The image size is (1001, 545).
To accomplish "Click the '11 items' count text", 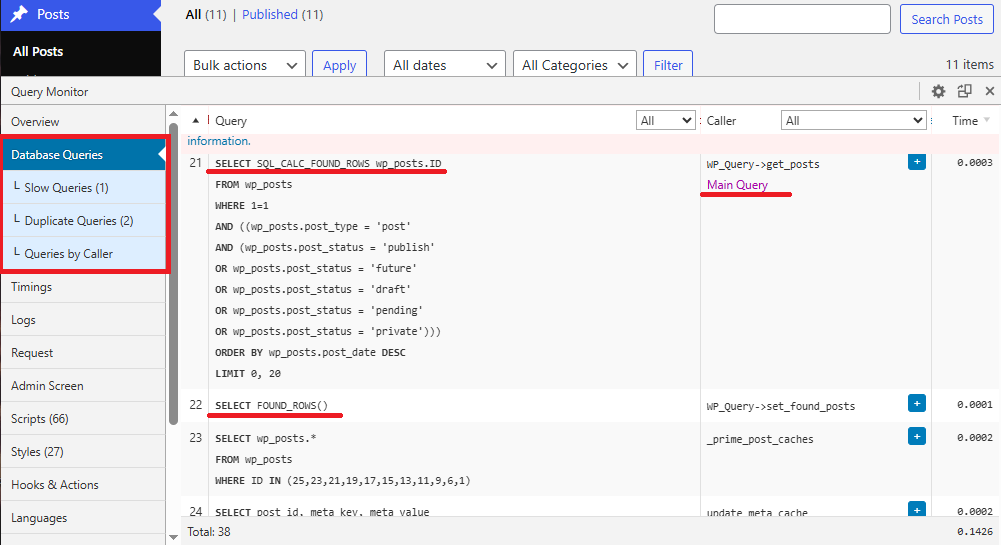I will tap(970, 64).
